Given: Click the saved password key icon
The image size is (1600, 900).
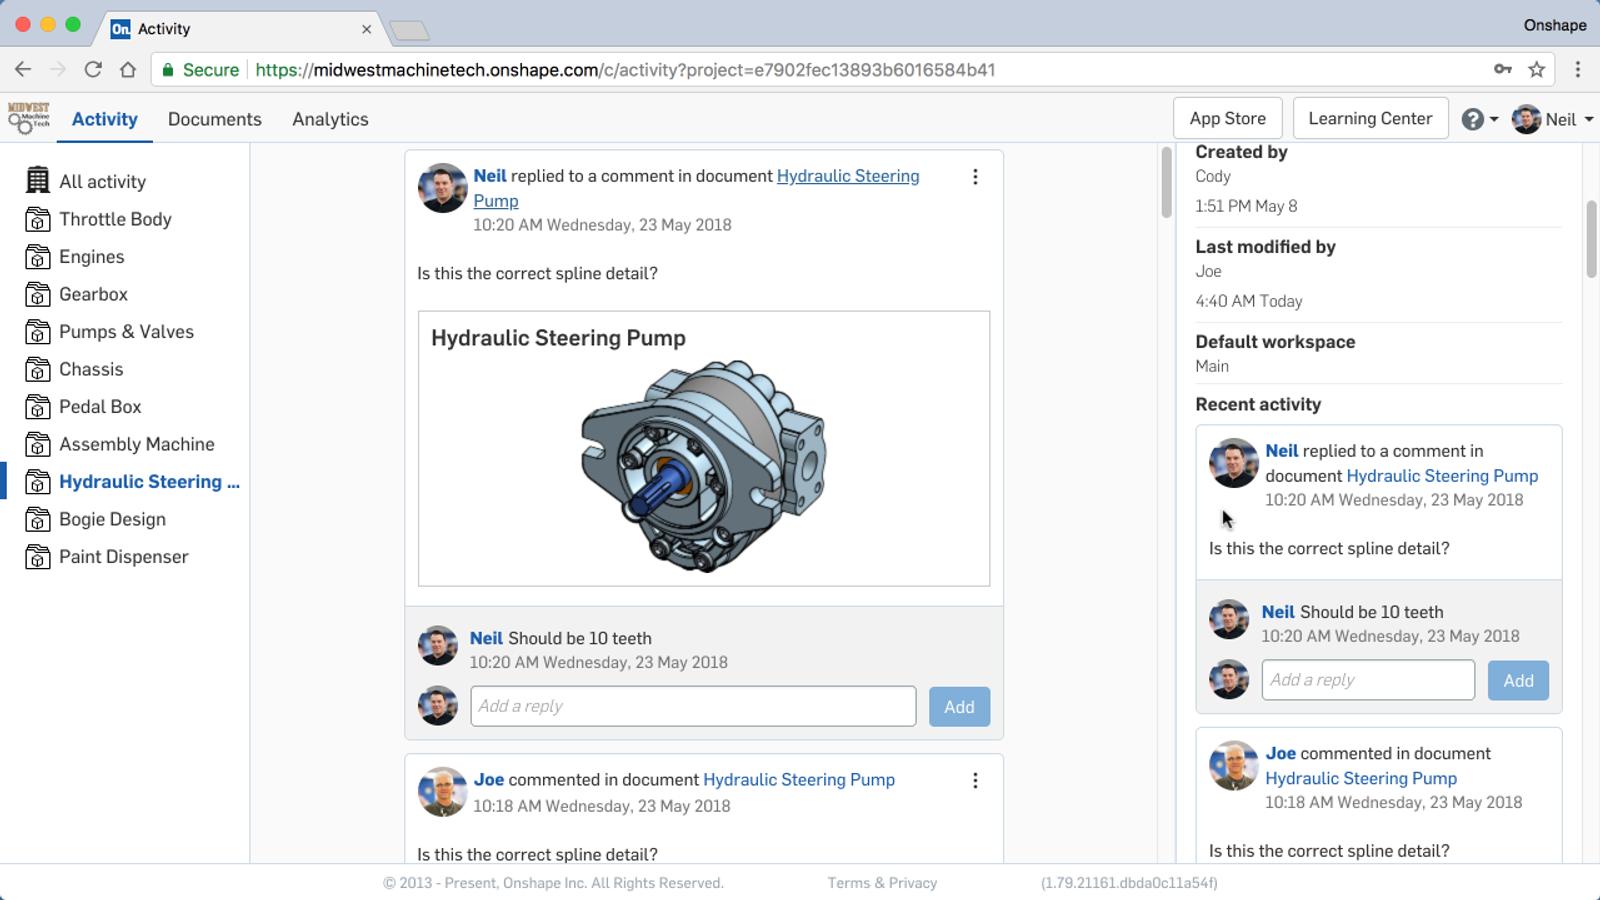Looking at the screenshot, I should [x=1502, y=69].
